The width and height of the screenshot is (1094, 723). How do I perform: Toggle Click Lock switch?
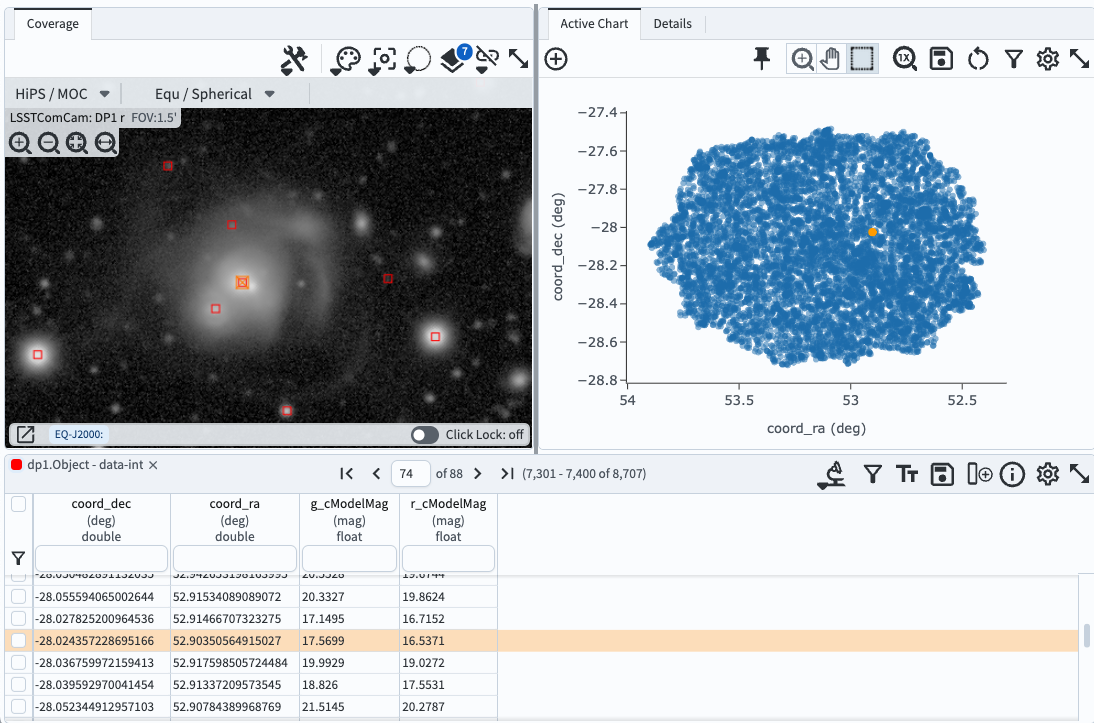click(x=425, y=435)
